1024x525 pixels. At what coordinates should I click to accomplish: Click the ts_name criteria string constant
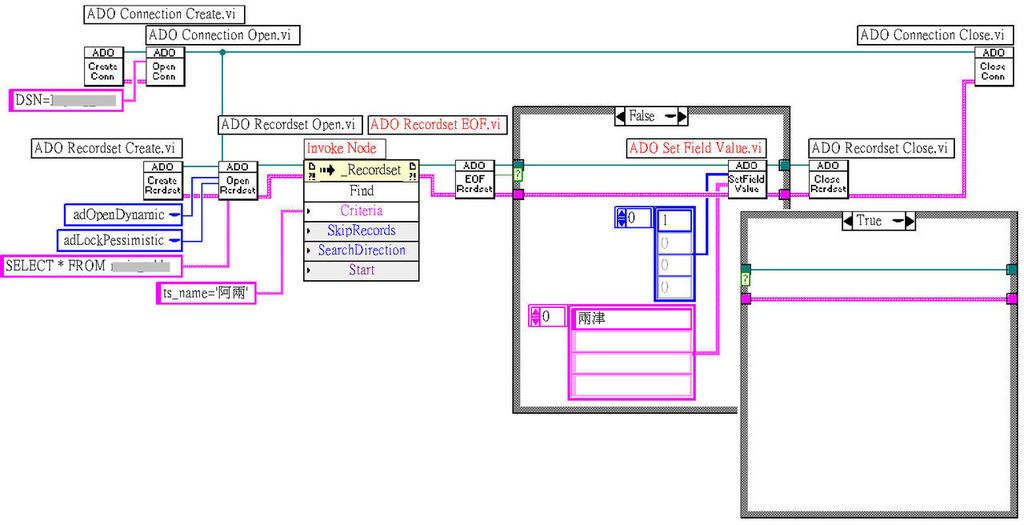pyautogui.click(x=206, y=293)
